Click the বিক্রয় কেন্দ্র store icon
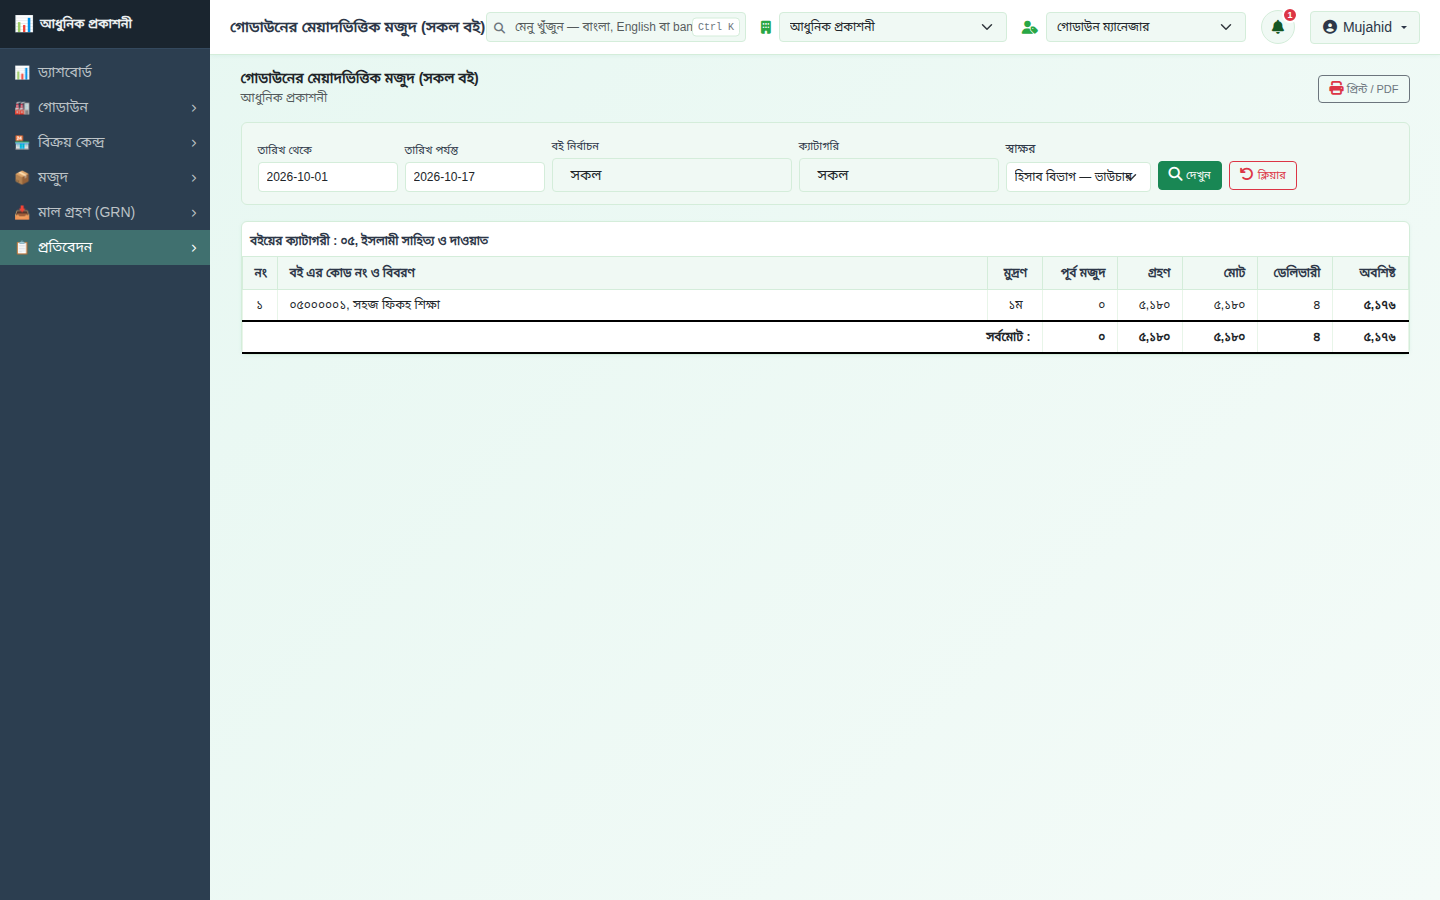The image size is (1440, 900). tap(22, 142)
